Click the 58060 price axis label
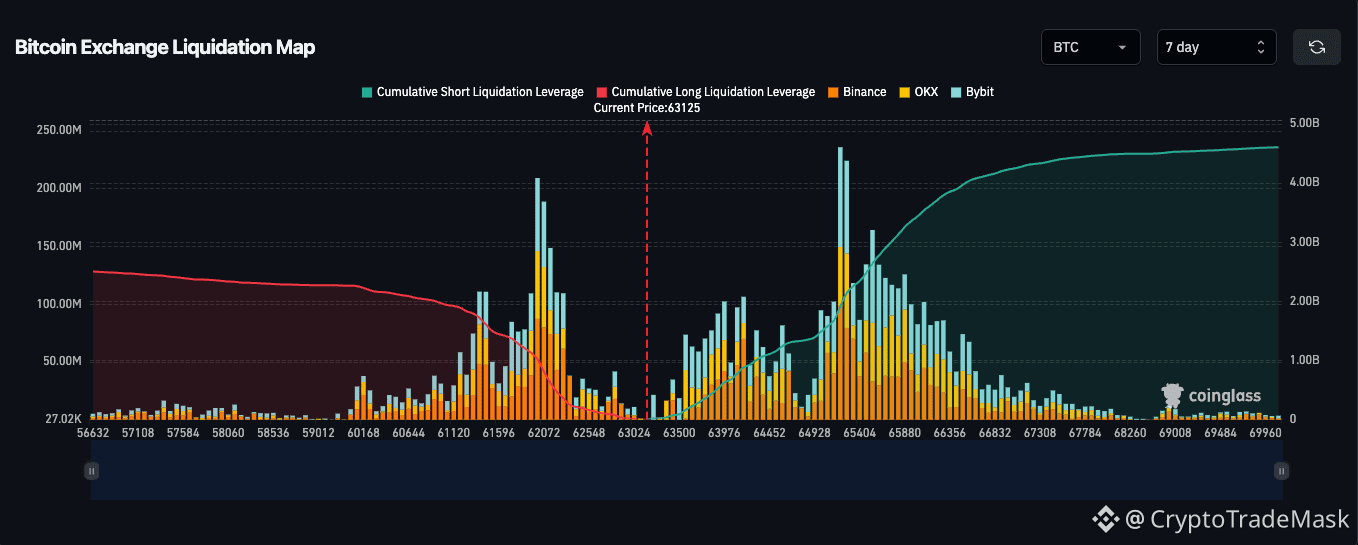This screenshot has height=545, width=1358. (x=228, y=433)
